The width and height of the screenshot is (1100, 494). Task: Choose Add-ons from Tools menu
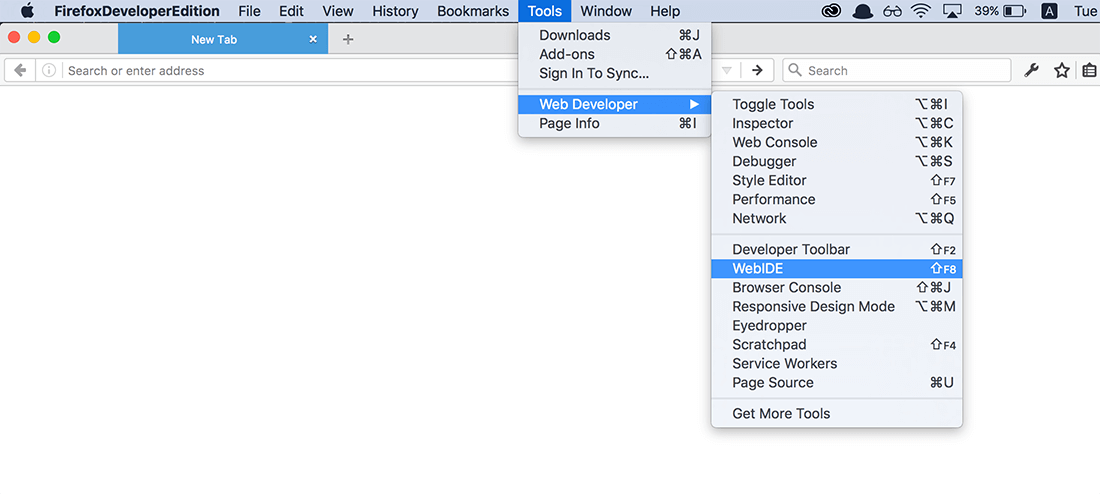[x=615, y=54]
